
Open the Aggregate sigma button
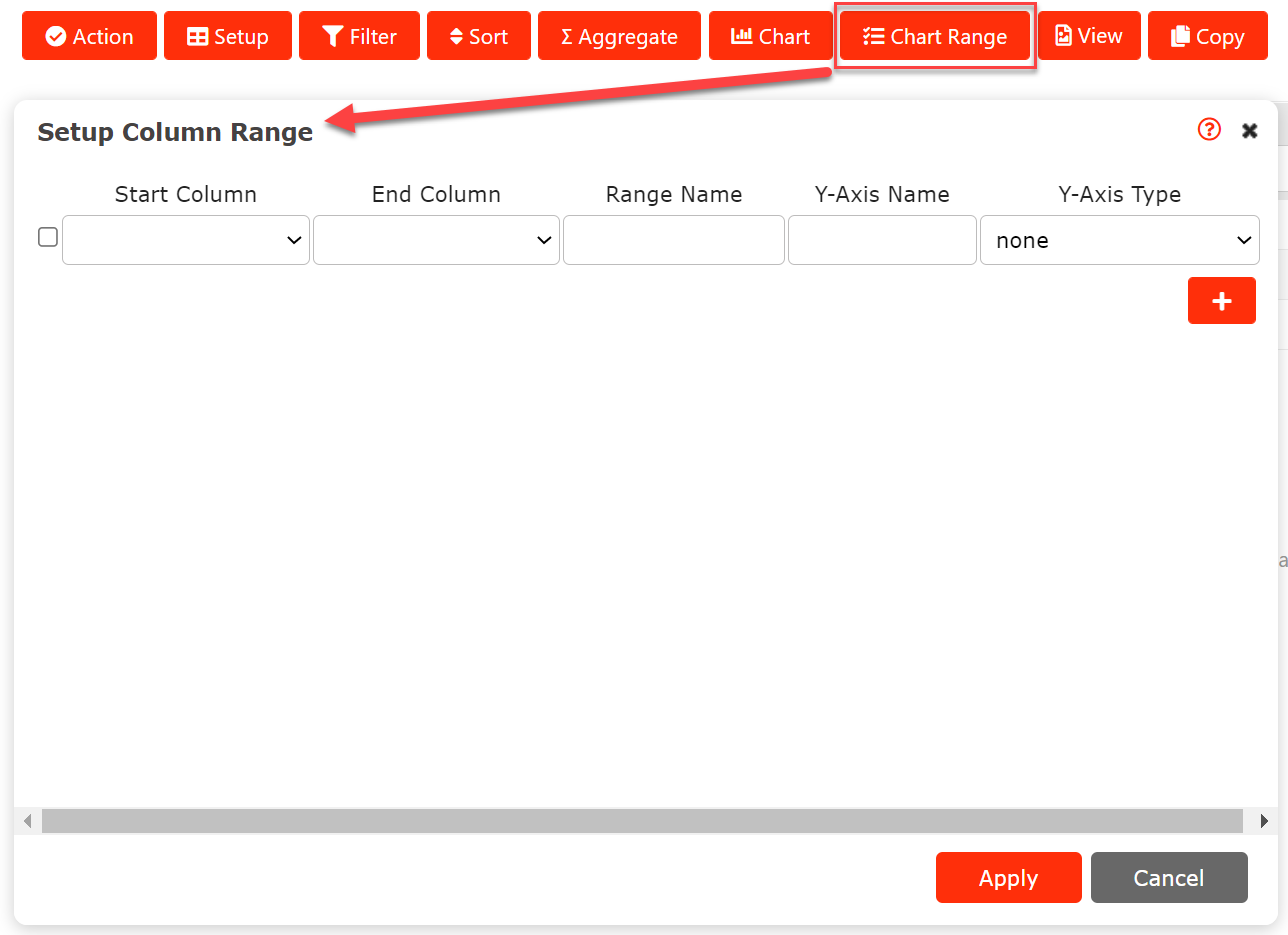(x=619, y=37)
